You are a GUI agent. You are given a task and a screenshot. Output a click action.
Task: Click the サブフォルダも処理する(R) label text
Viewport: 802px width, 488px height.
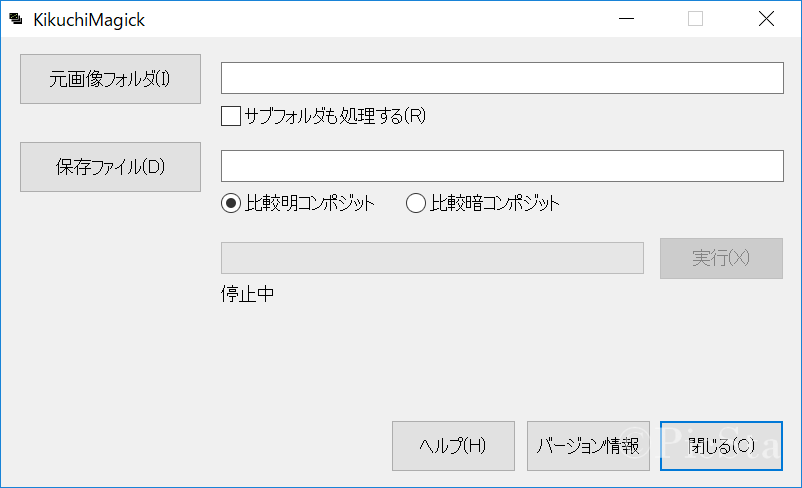(335, 116)
